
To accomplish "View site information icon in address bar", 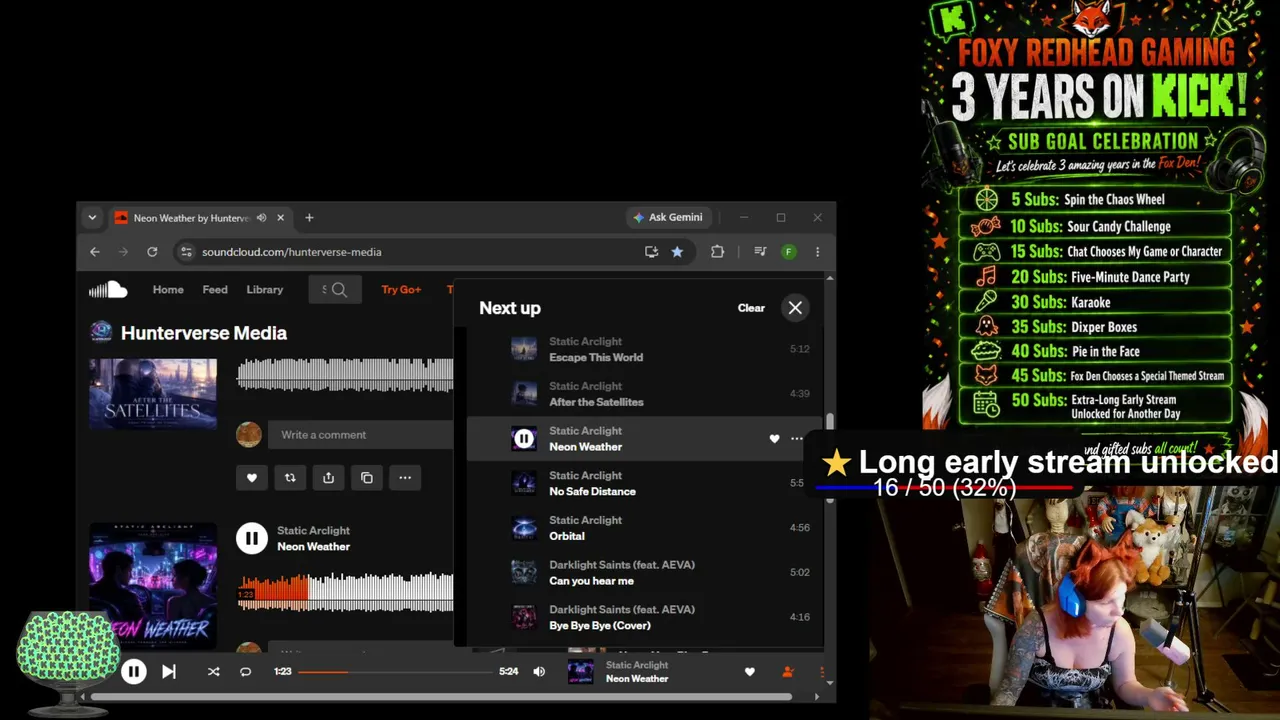I will (x=185, y=252).
